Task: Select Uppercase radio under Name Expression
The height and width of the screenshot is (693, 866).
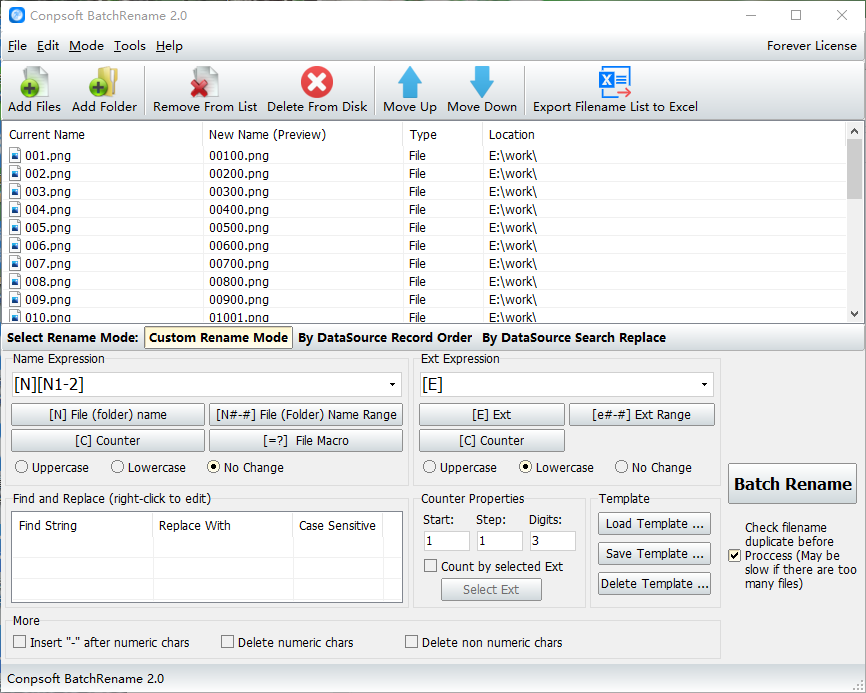Action: coord(21,467)
